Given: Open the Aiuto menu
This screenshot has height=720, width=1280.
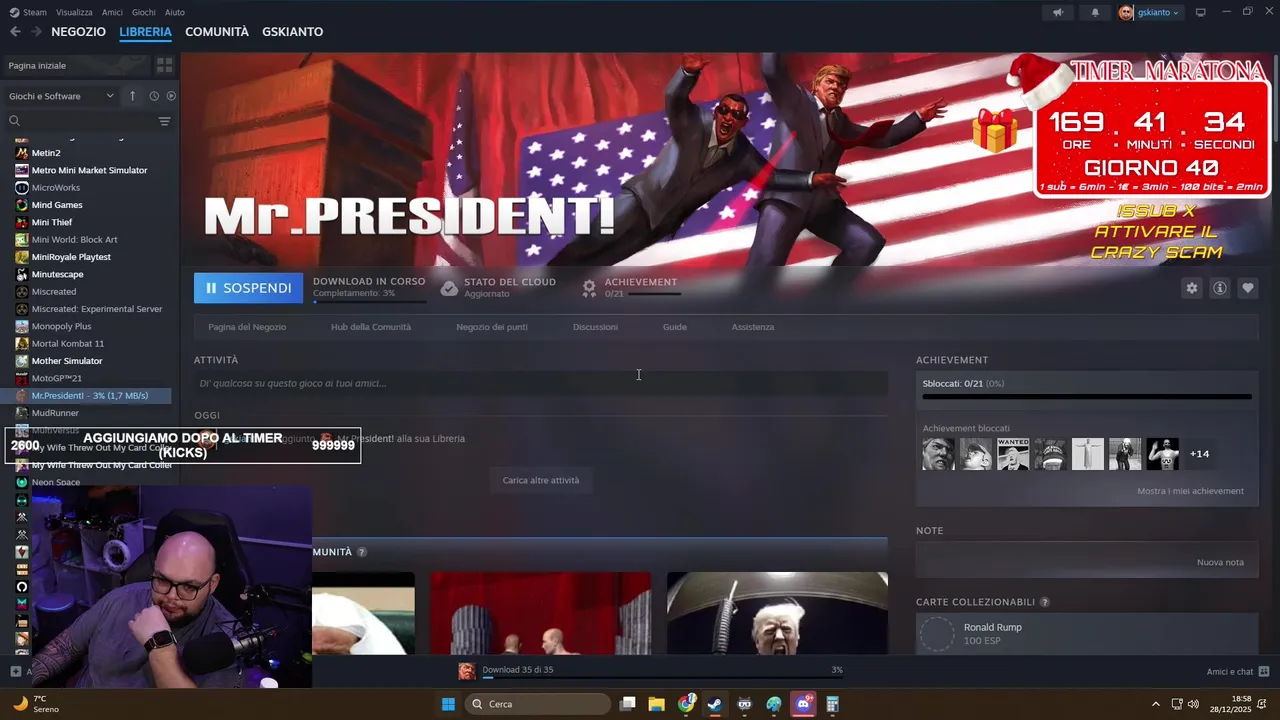Looking at the screenshot, I should [175, 12].
